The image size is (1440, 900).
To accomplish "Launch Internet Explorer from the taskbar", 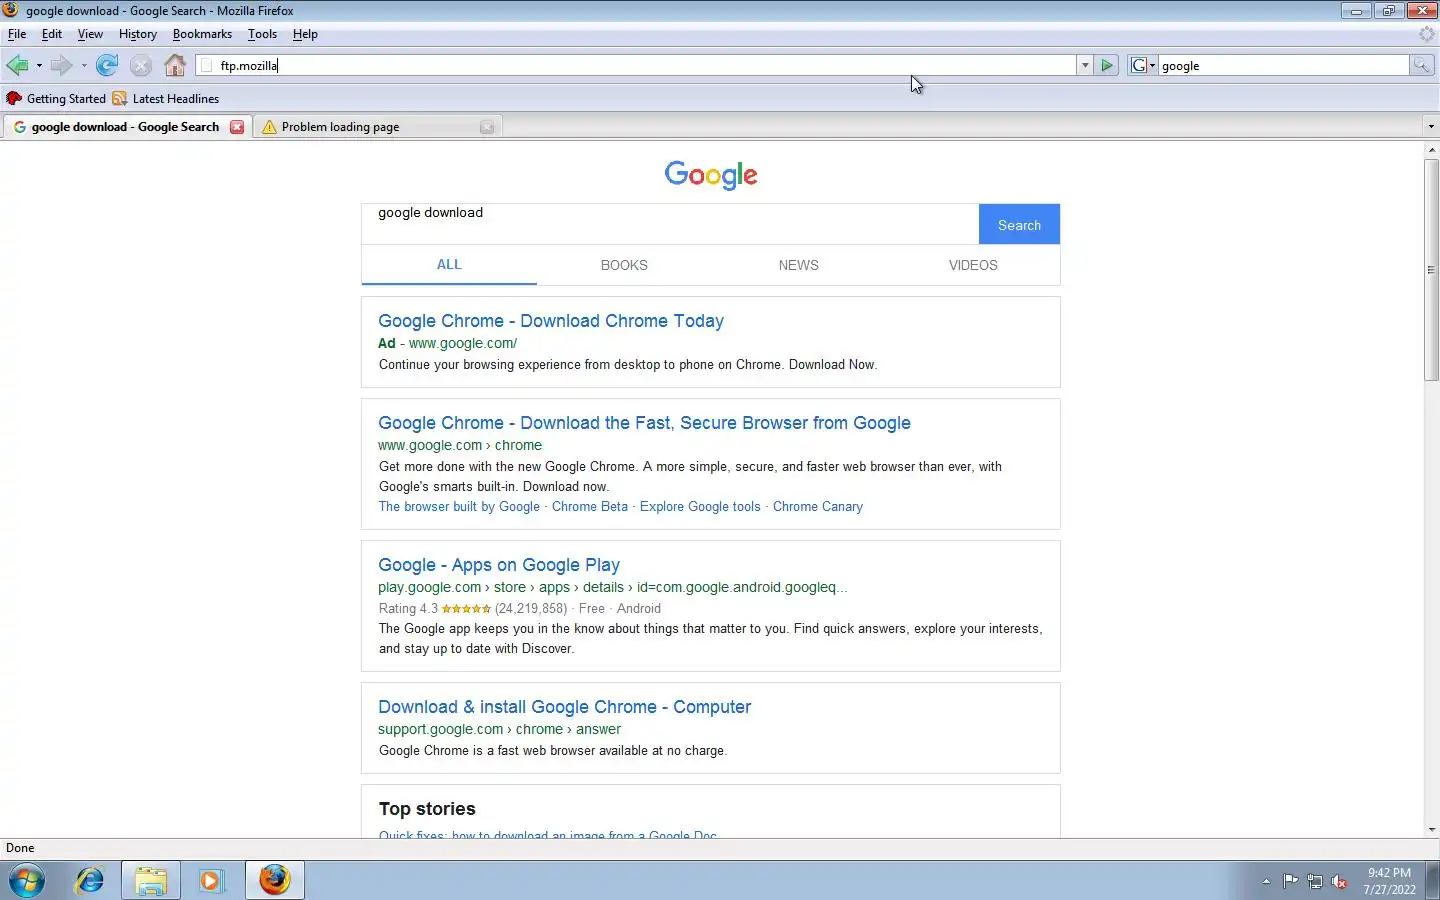I will click(90, 880).
